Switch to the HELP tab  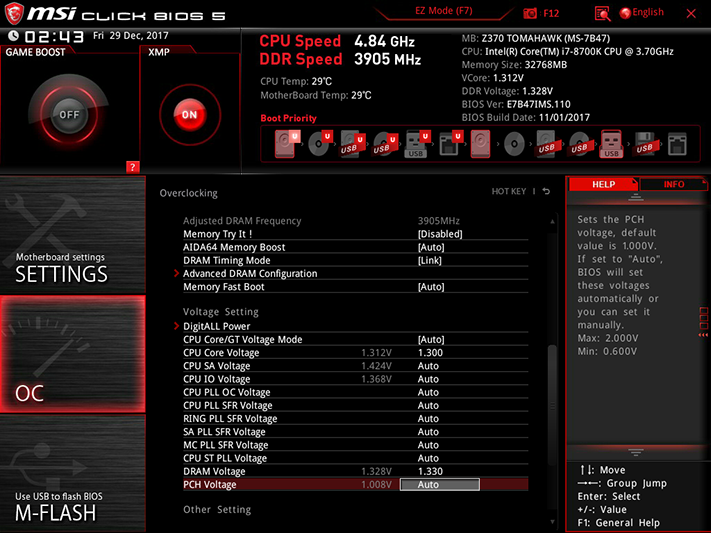pyautogui.click(x=603, y=184)
